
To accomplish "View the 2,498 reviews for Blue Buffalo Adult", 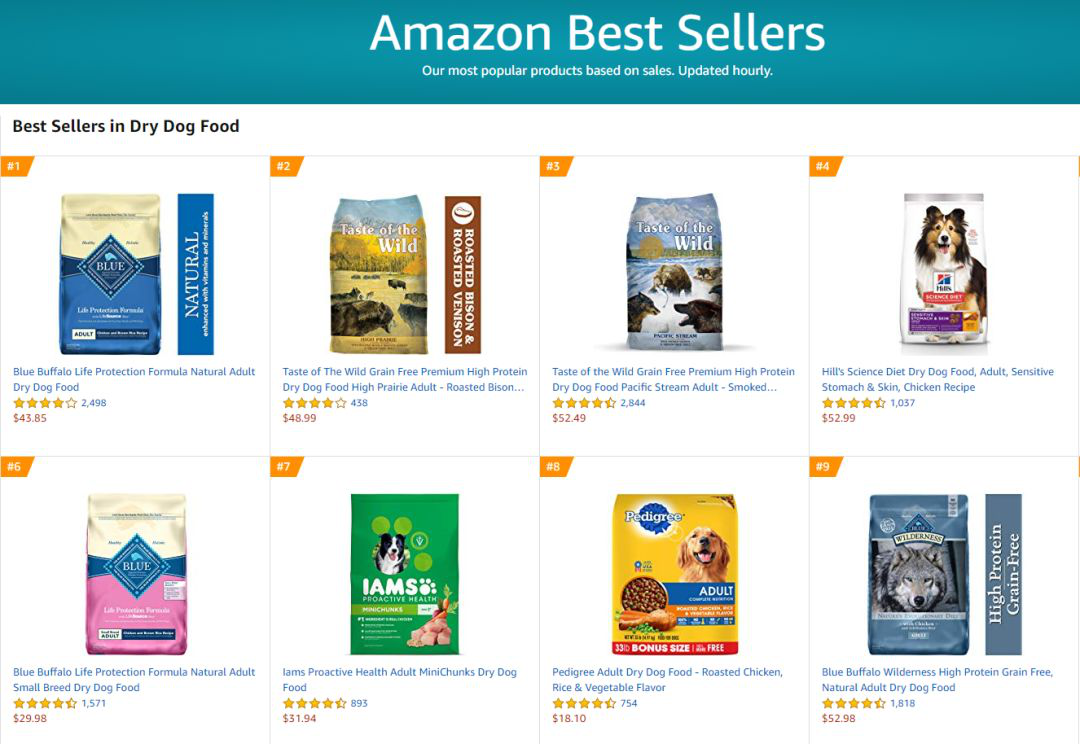I will pyautogui.click(x=94, y=403).
